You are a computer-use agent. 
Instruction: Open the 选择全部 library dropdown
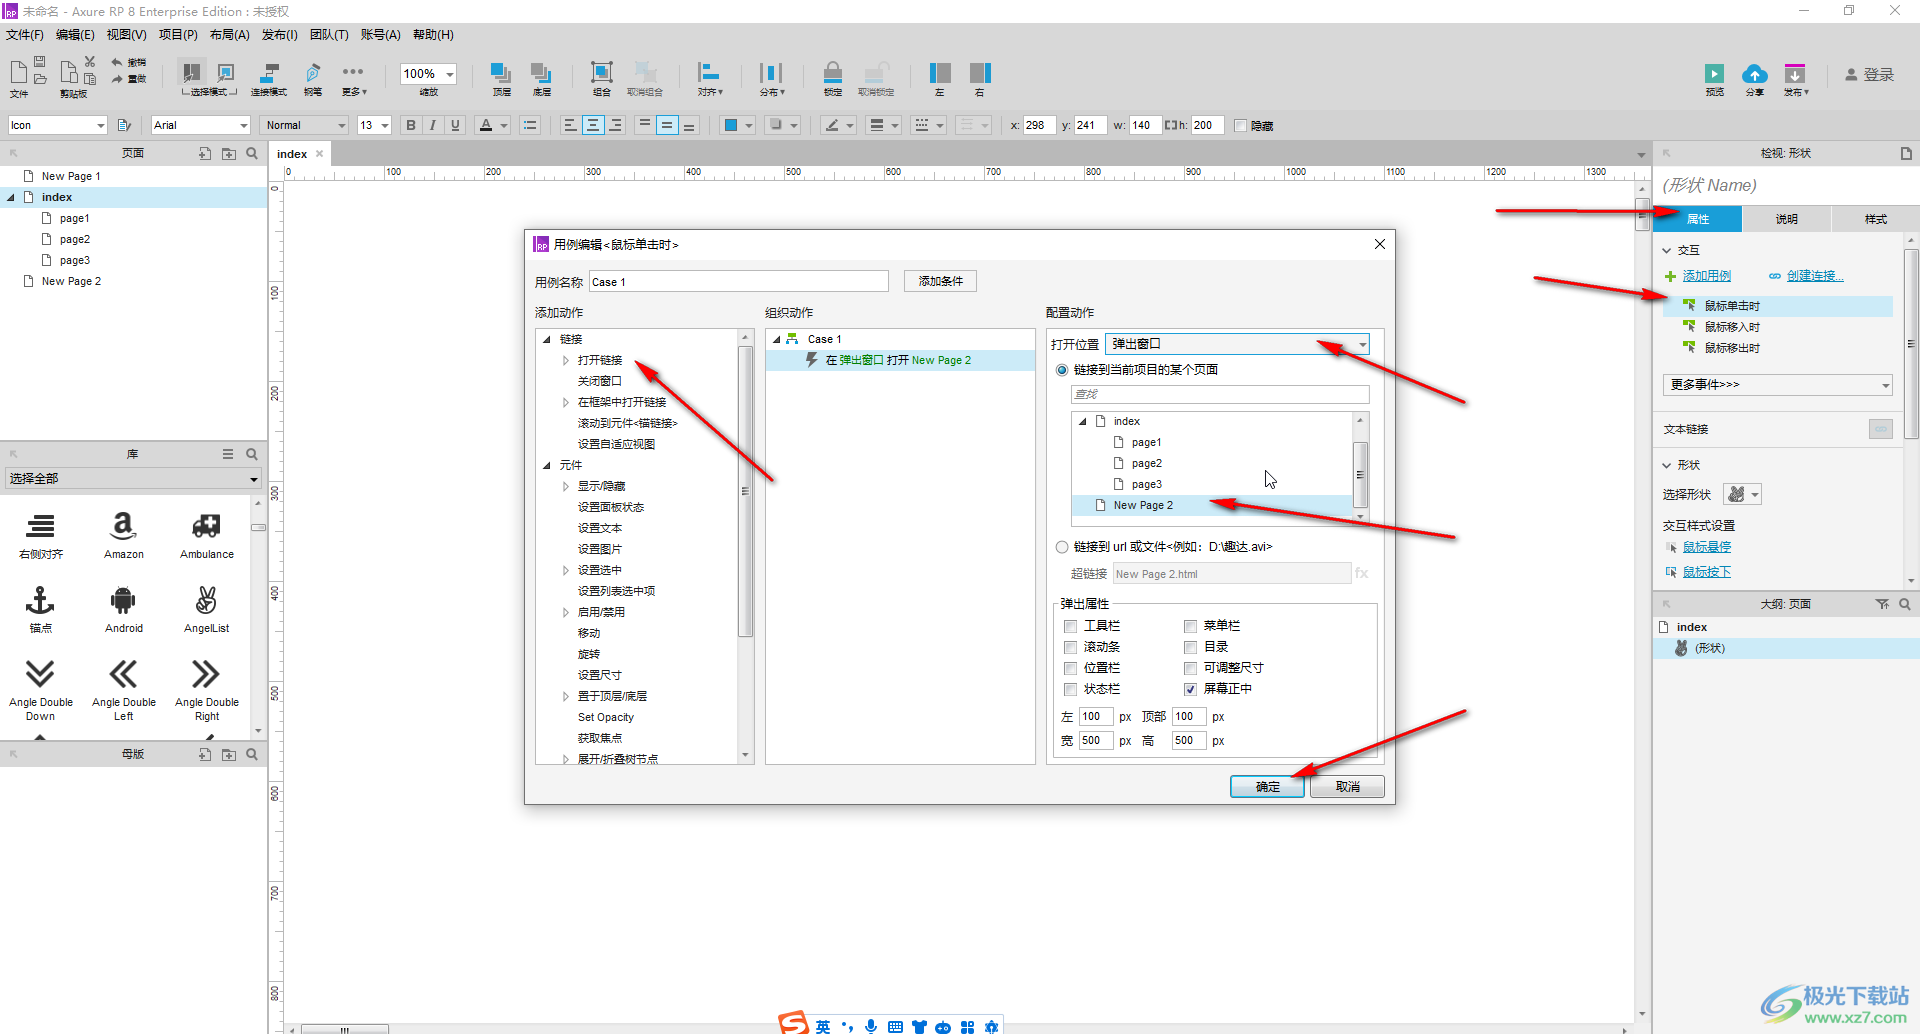[133, 479]
